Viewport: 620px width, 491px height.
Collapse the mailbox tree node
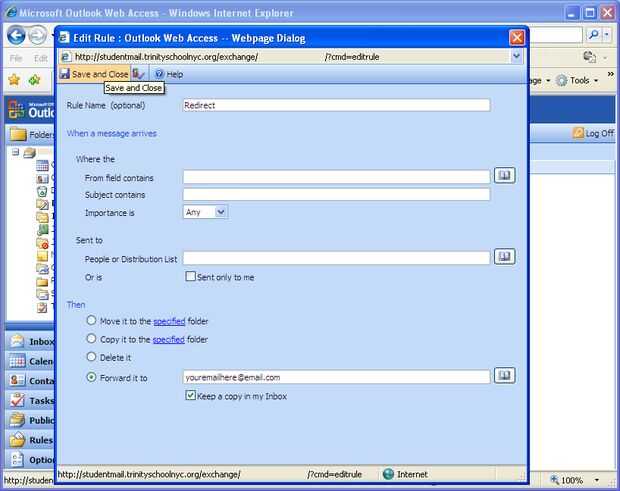[x=15, y=152]
